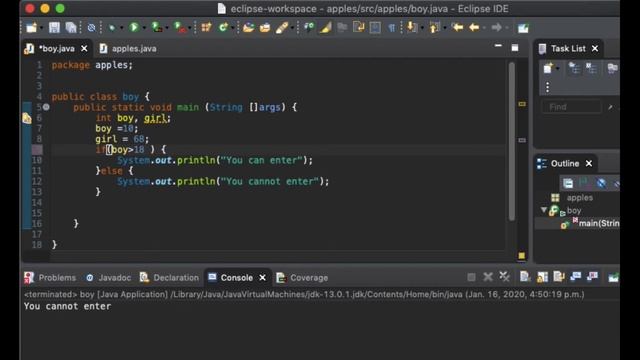Close the Outline view

pos(589,164)
